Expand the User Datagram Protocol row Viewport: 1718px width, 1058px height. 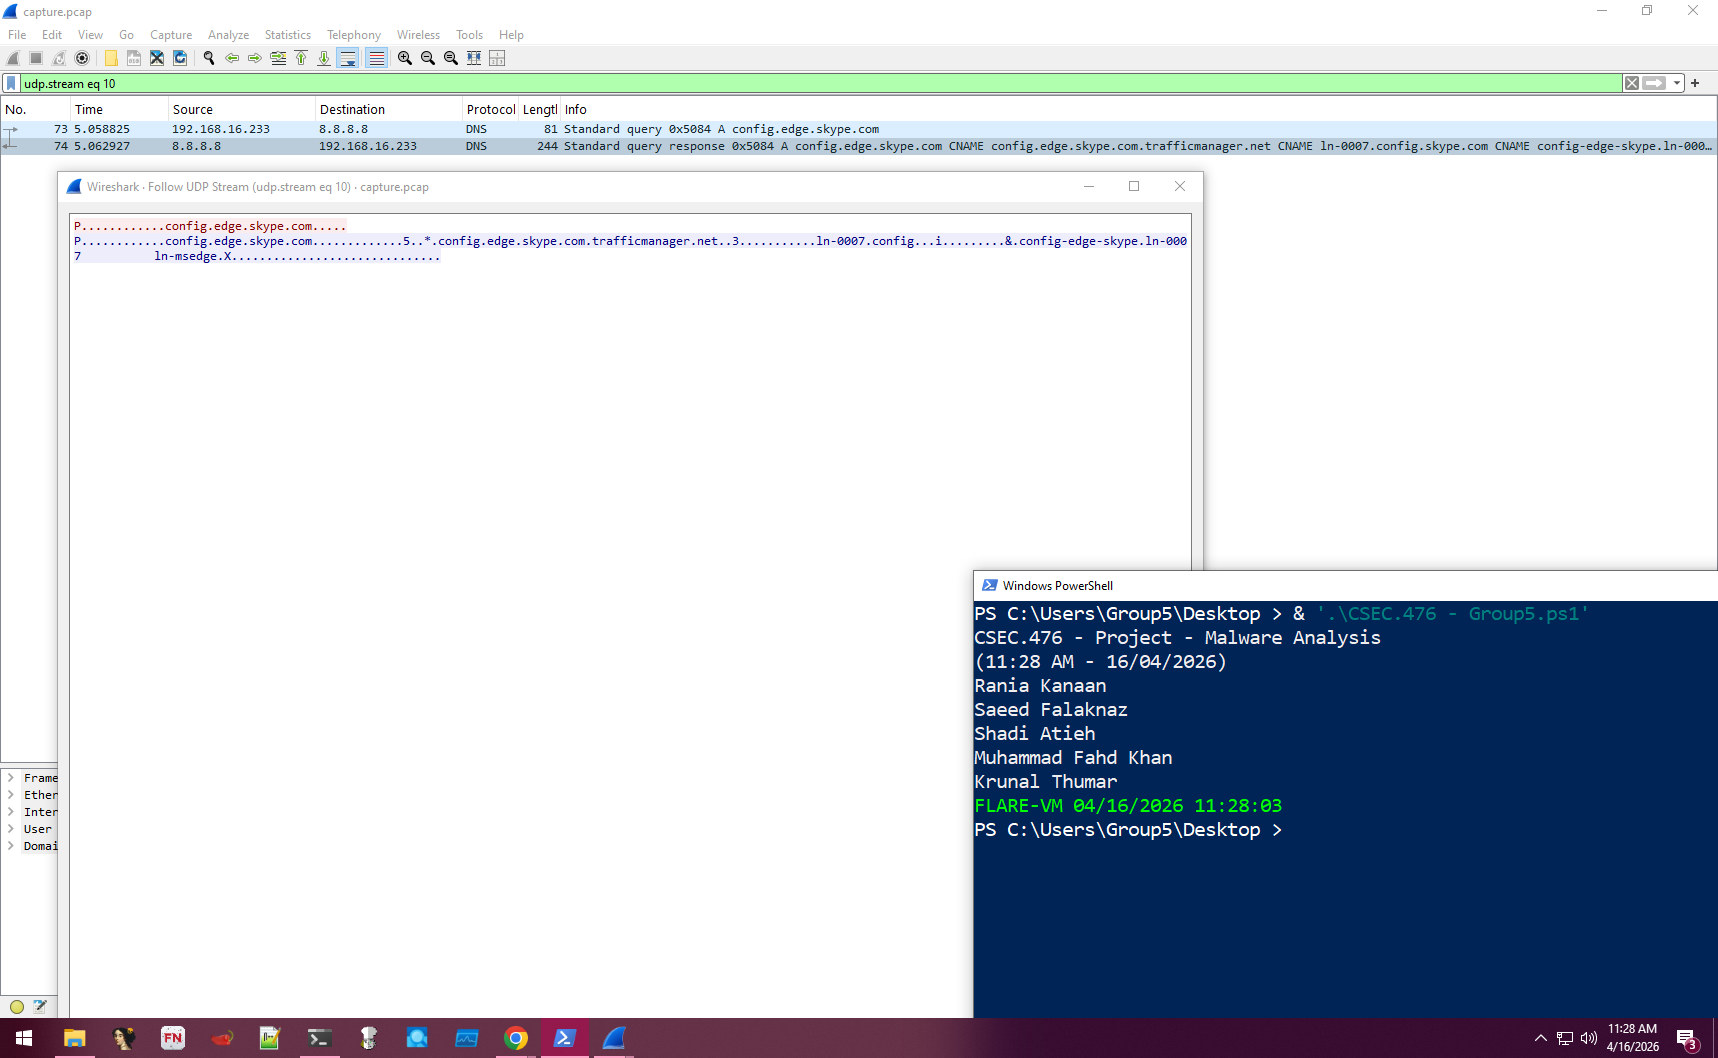(x=11, y=829)
